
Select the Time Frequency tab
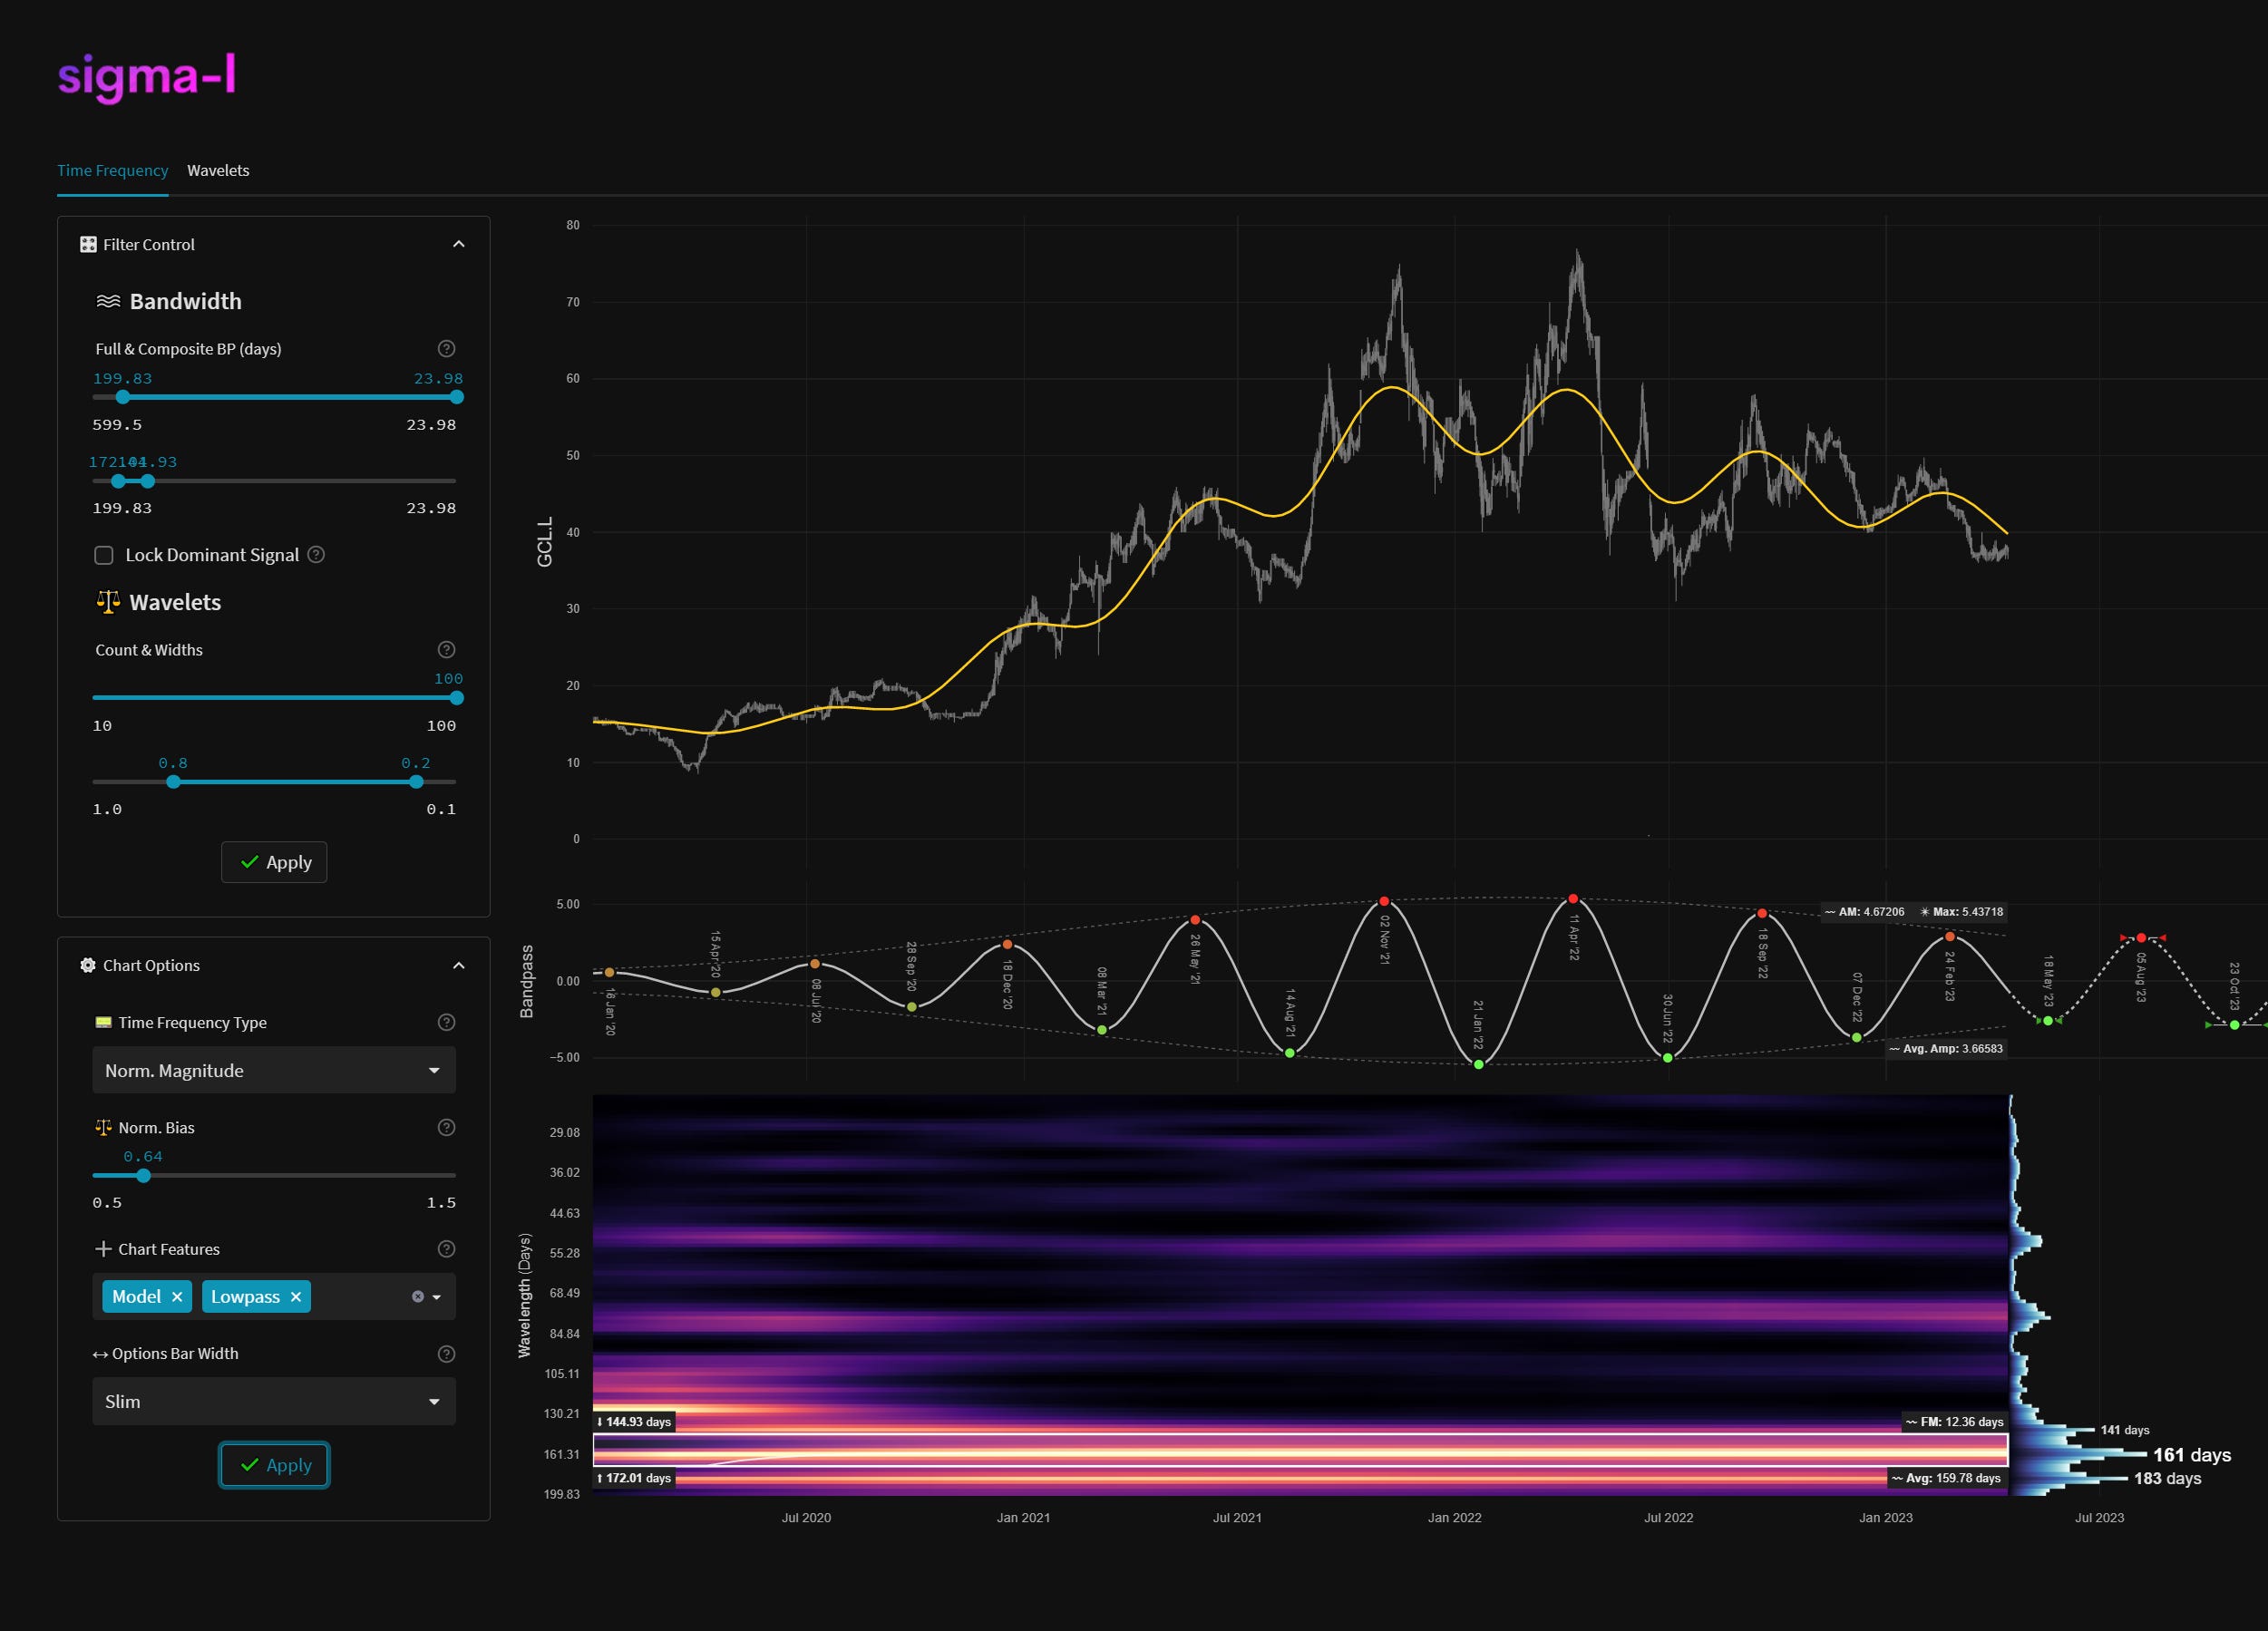[x=112, y=170]
